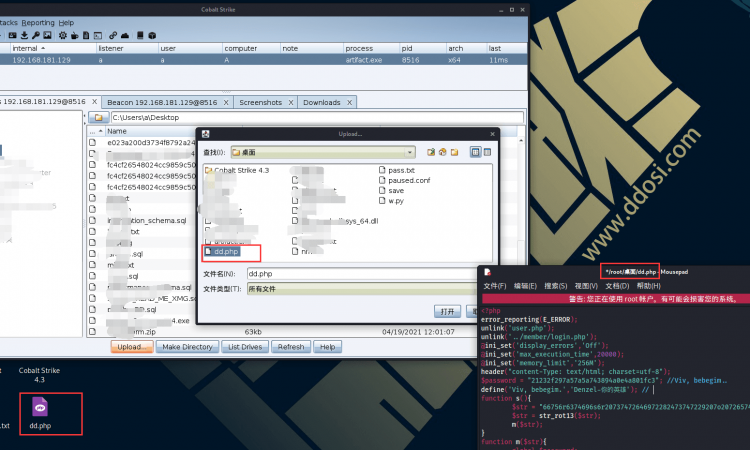
Task: Open the 桌面 look-in dropdown
Action: [323, 152]
